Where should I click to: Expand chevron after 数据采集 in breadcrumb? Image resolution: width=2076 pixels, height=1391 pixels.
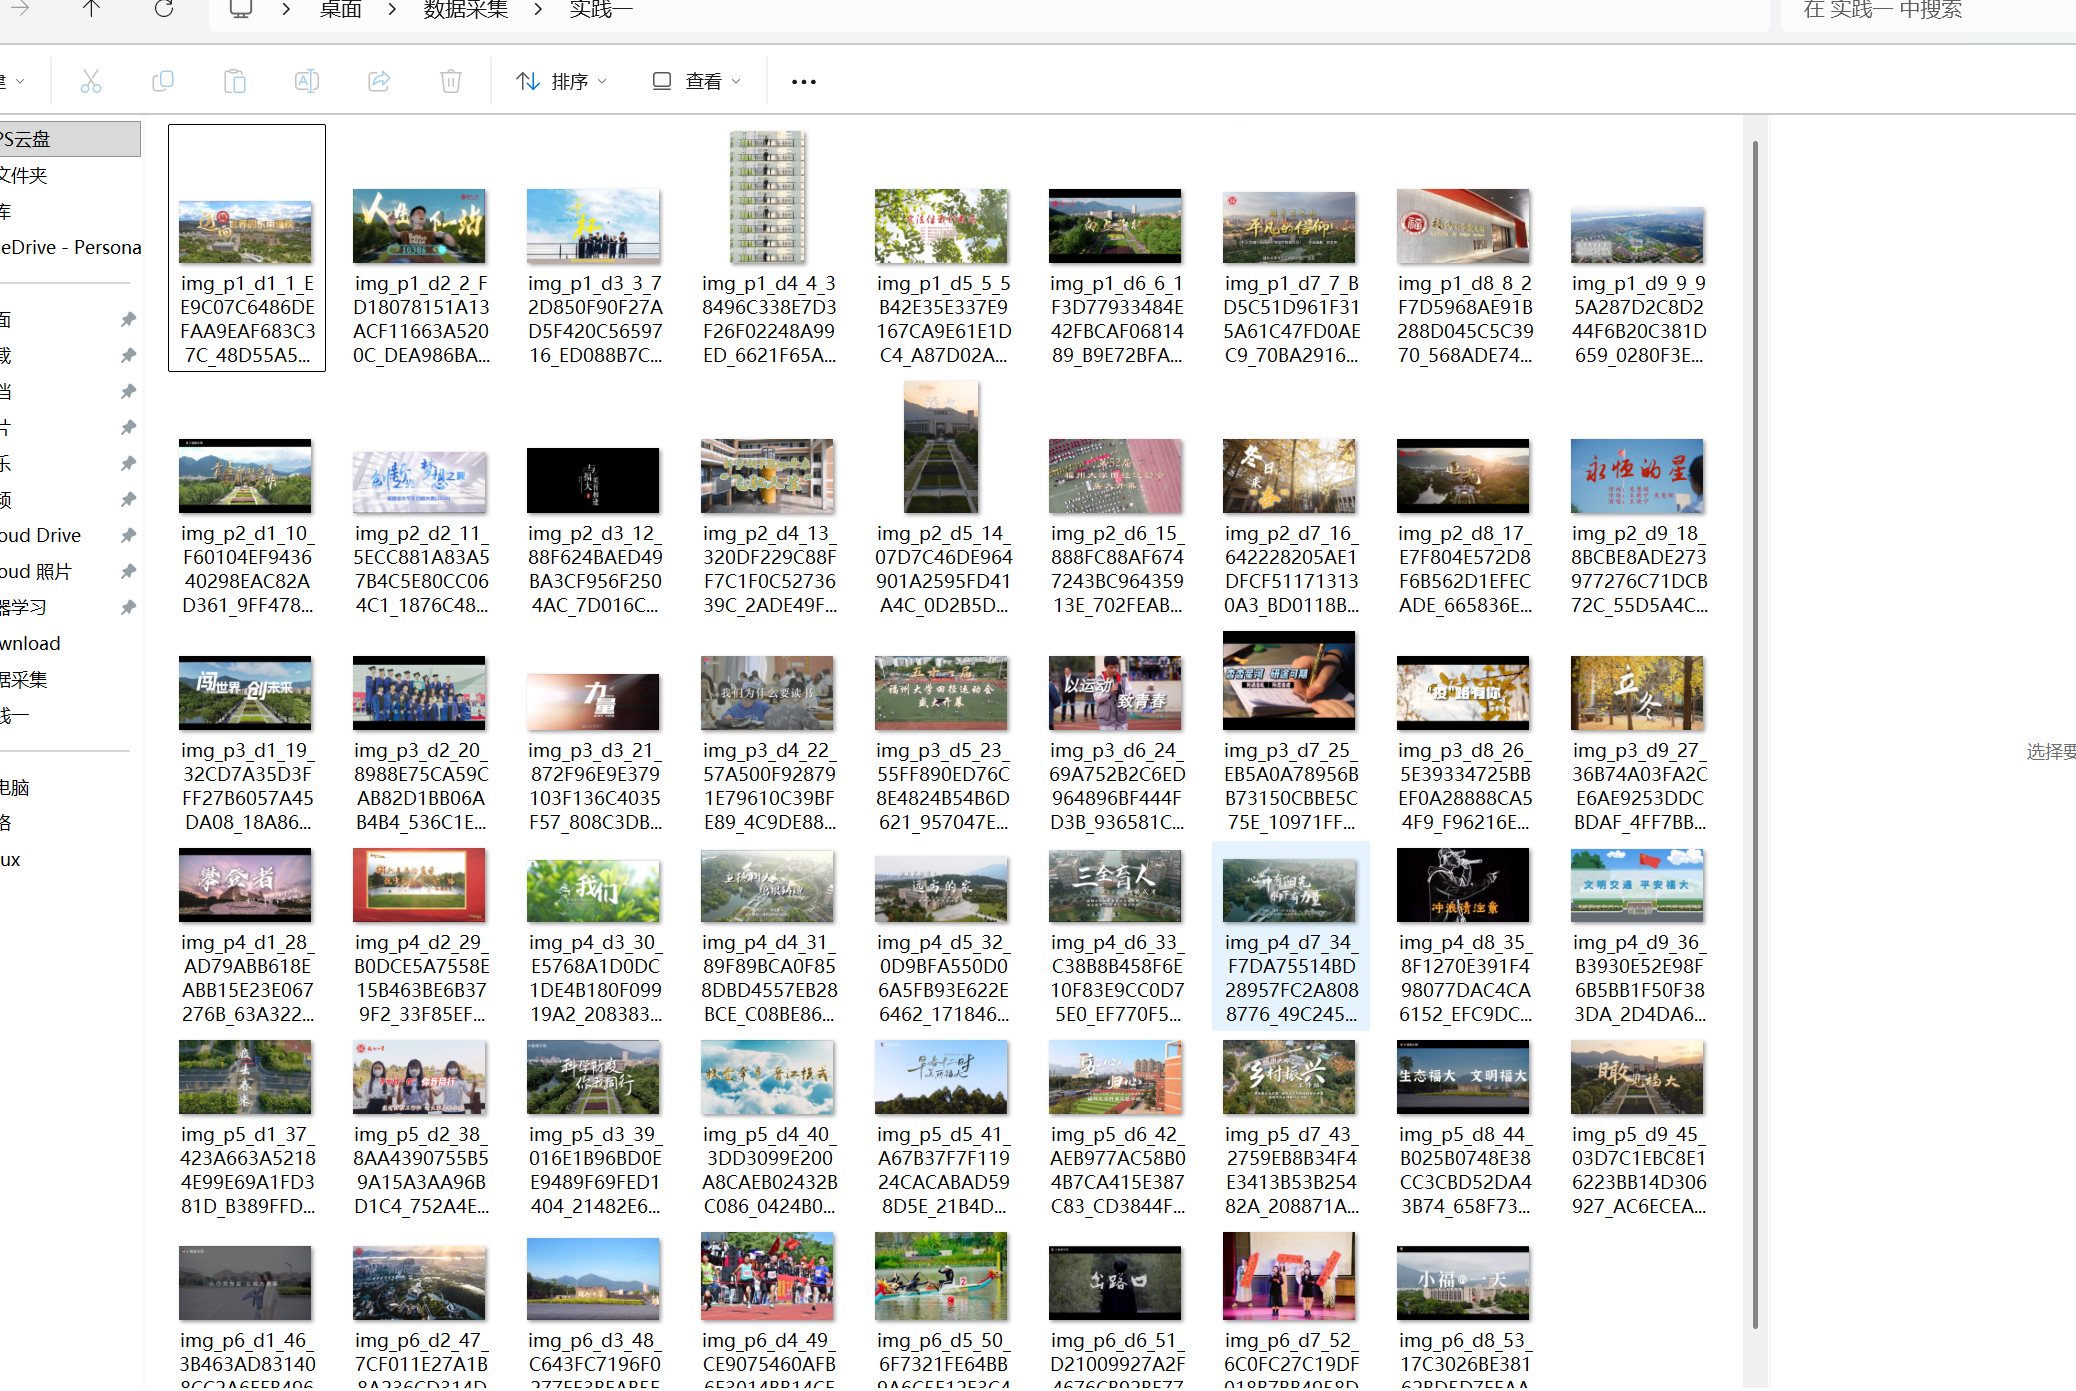click(538, 9)
